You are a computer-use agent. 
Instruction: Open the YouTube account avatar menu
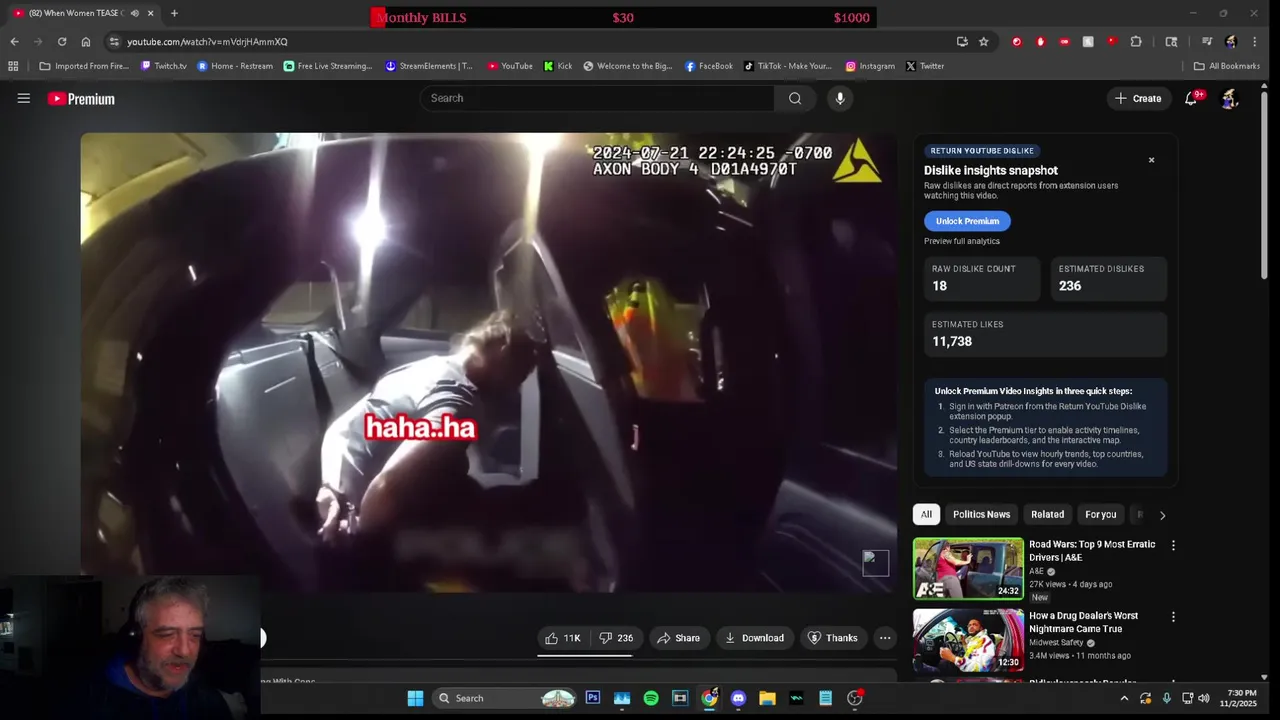point(1230,98)
